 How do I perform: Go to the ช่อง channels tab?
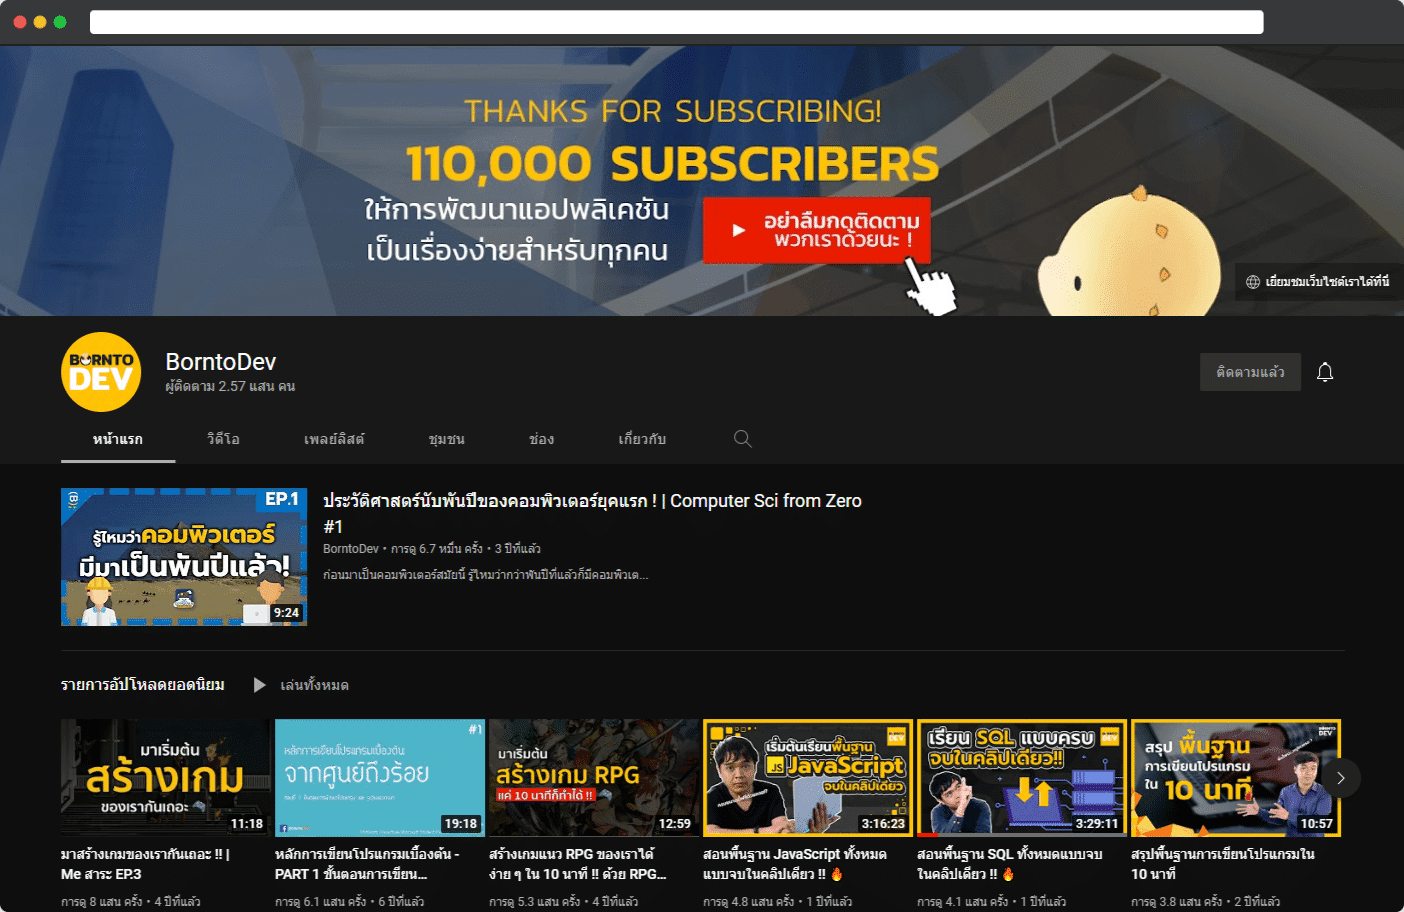(x=541, y=439)
